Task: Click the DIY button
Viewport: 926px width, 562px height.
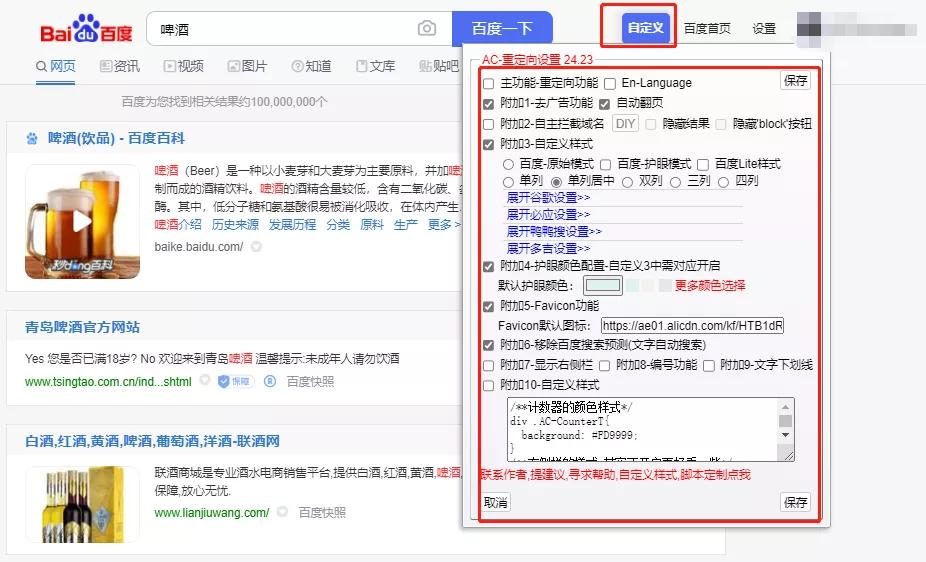Action: click(x=625, y=123)
